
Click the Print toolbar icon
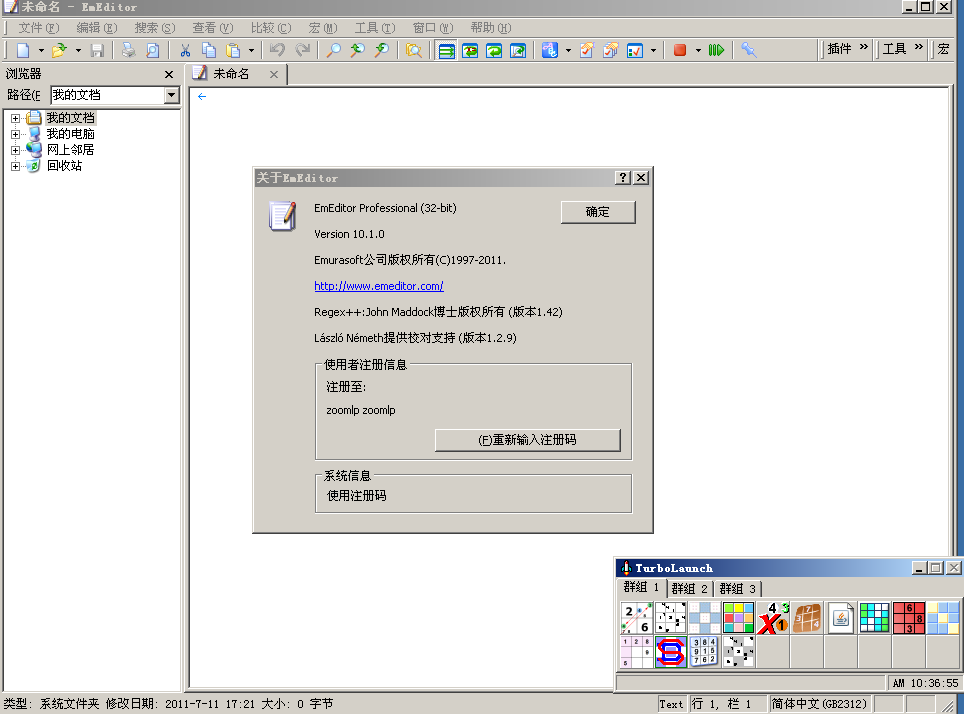point(128,50)
